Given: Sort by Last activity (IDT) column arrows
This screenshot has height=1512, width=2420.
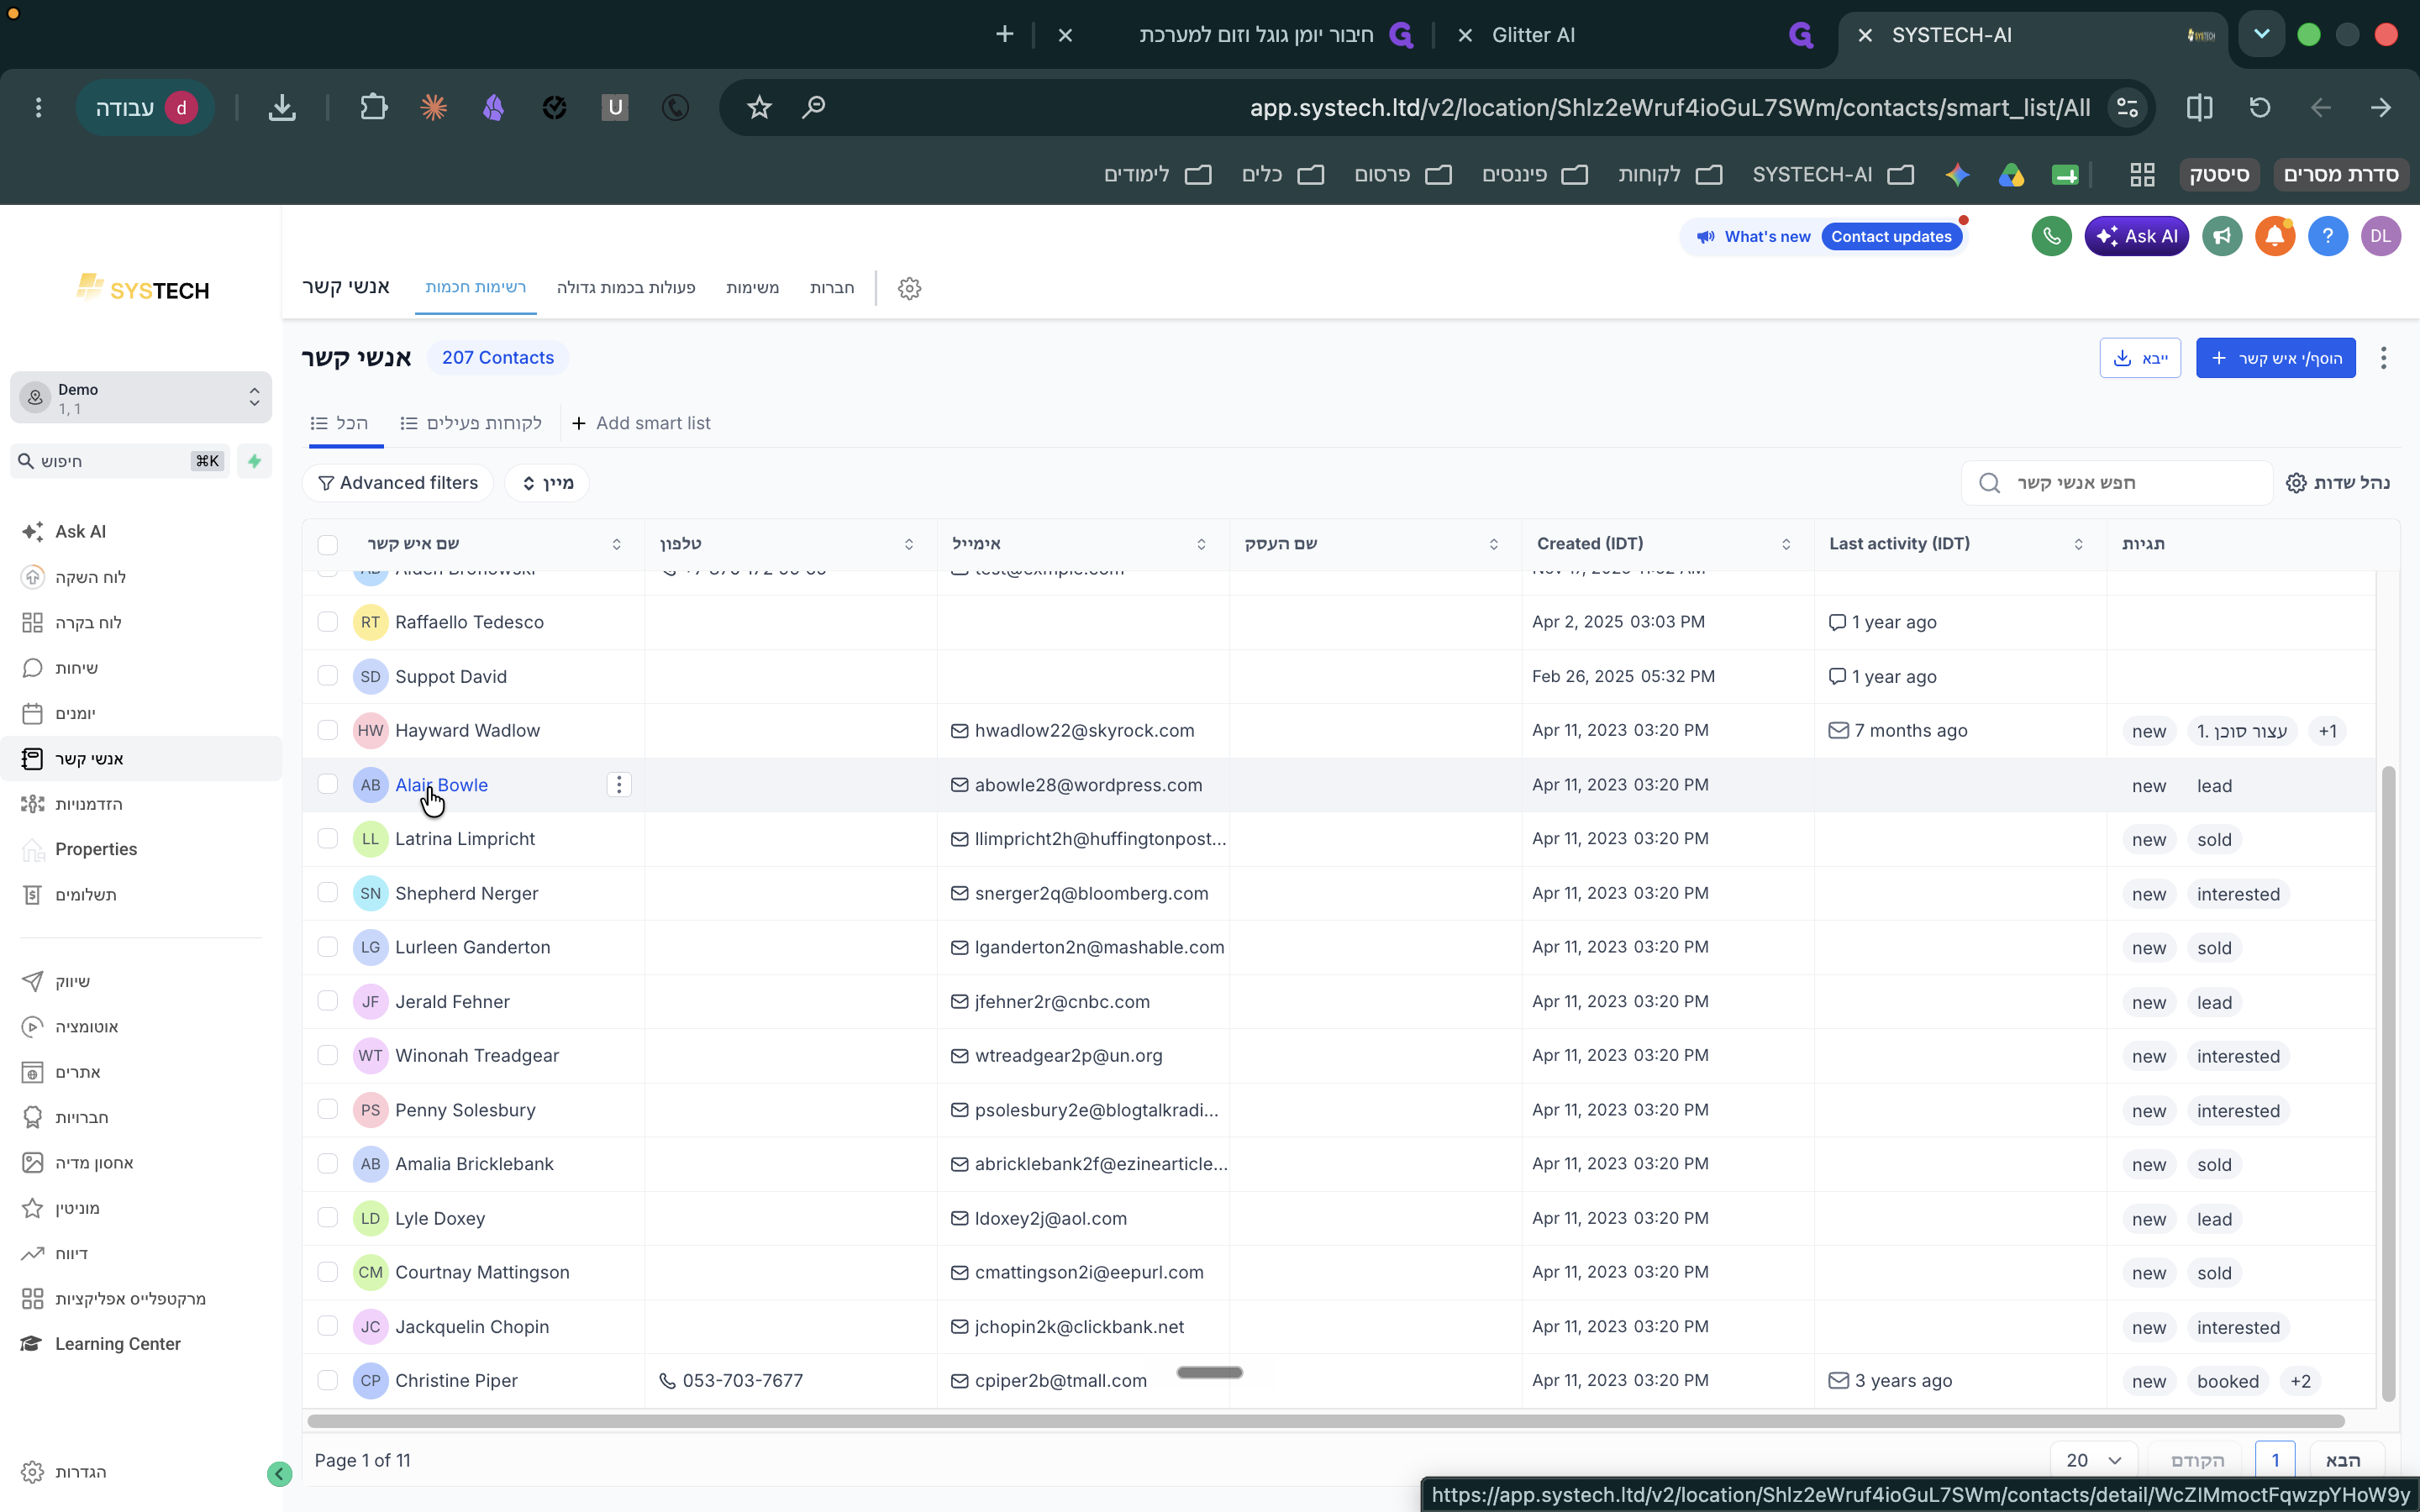Looking at the screenshot, I should pos(2079,544).
